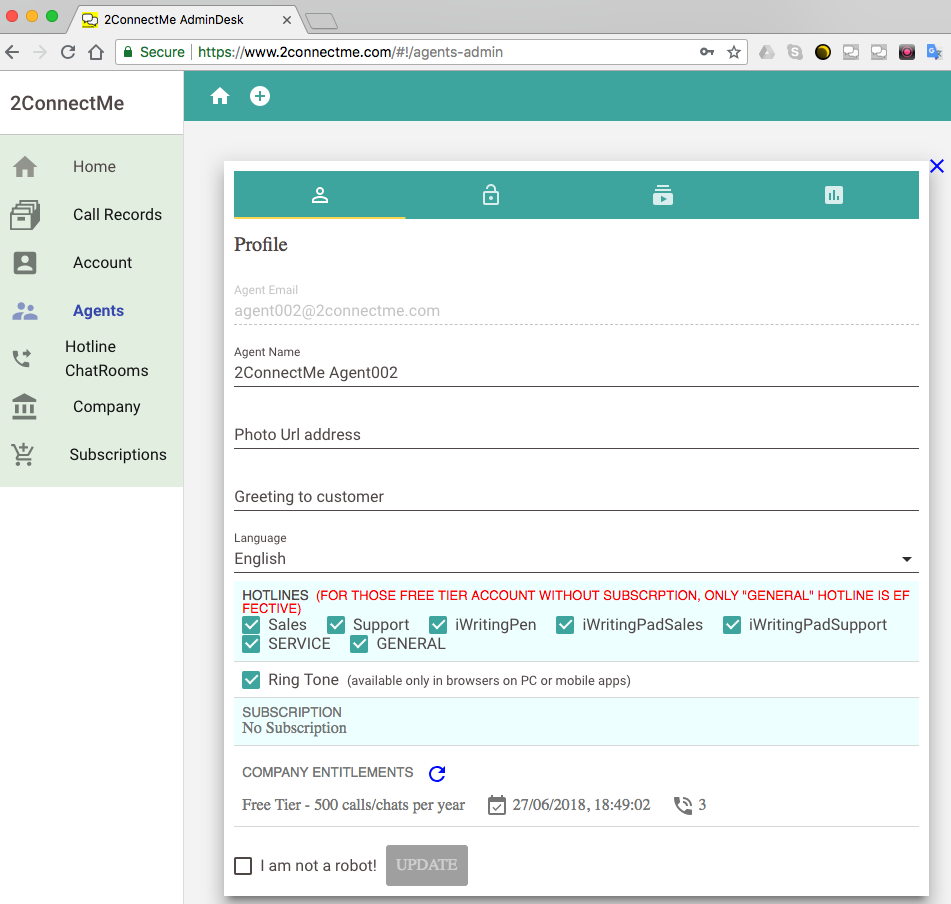Open the lock security tab icon
Viewport: 951px width, 904px height.
point(491,195)
